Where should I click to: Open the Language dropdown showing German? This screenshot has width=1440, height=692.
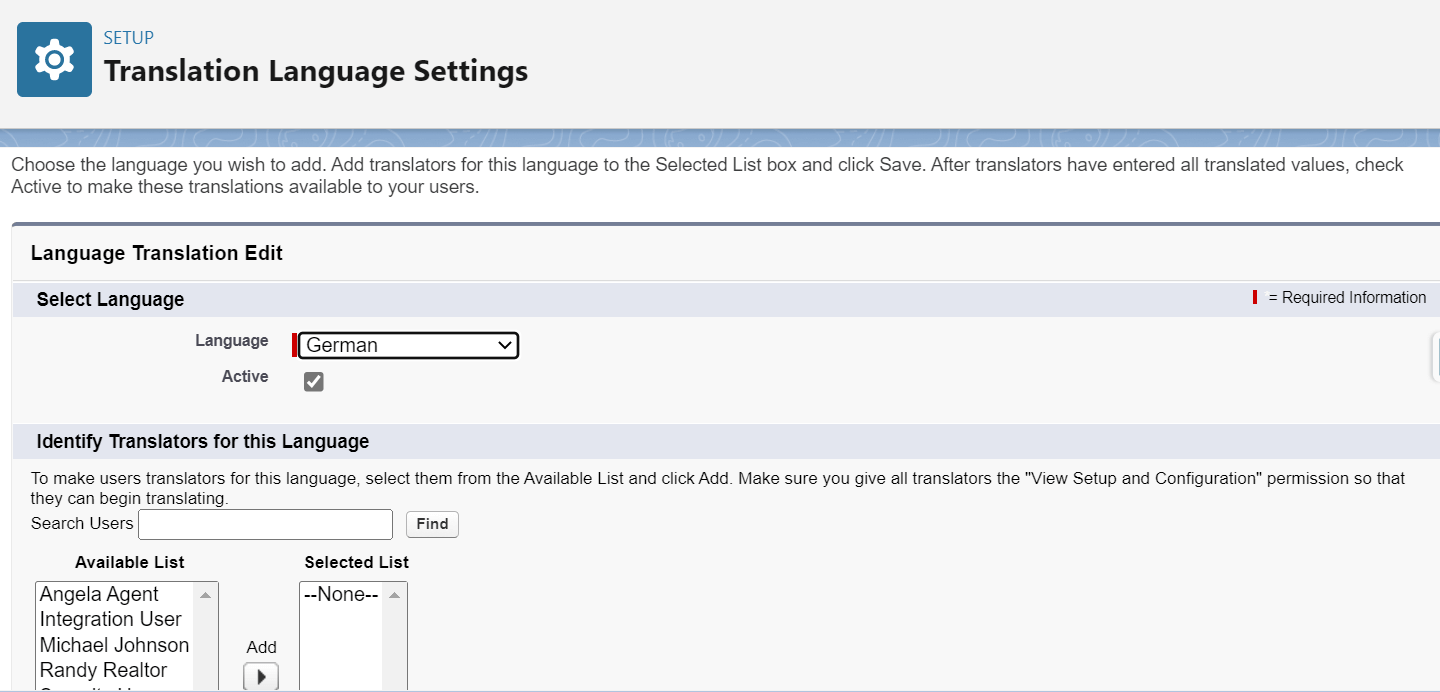[x=407, y=345]
